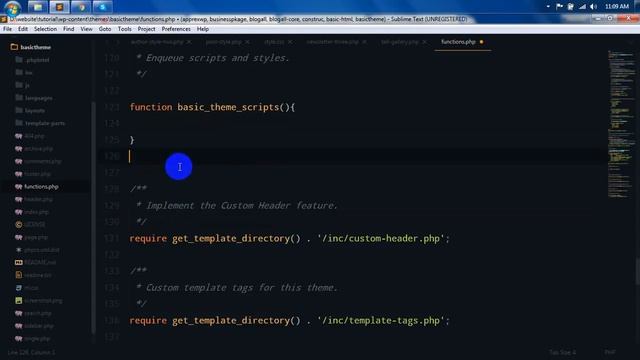This screenshot has height=360, width=640.
Task: Click the function basic_theme_scripts line
Action: (x=212, y=107)
